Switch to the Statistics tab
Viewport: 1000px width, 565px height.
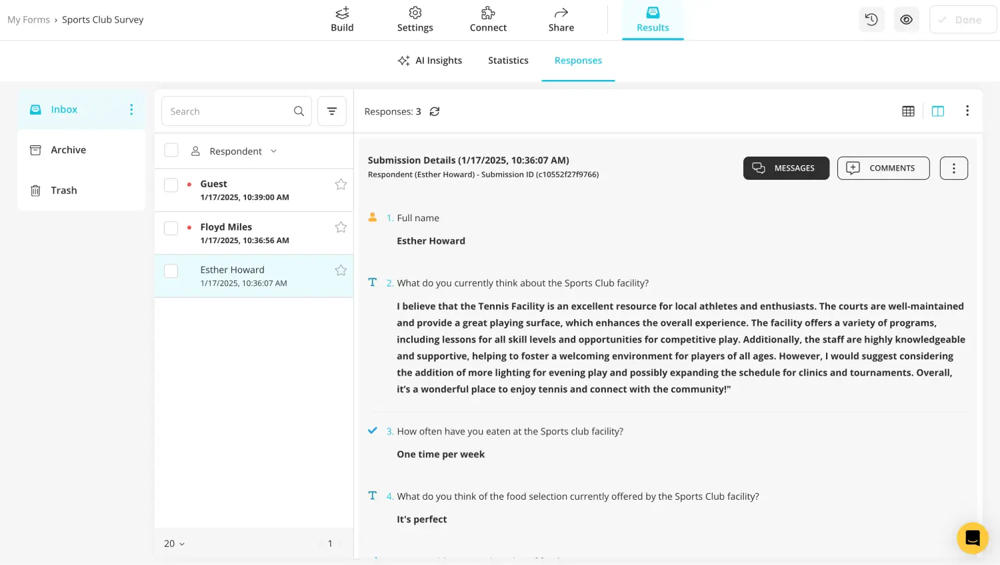coord(508,60)
